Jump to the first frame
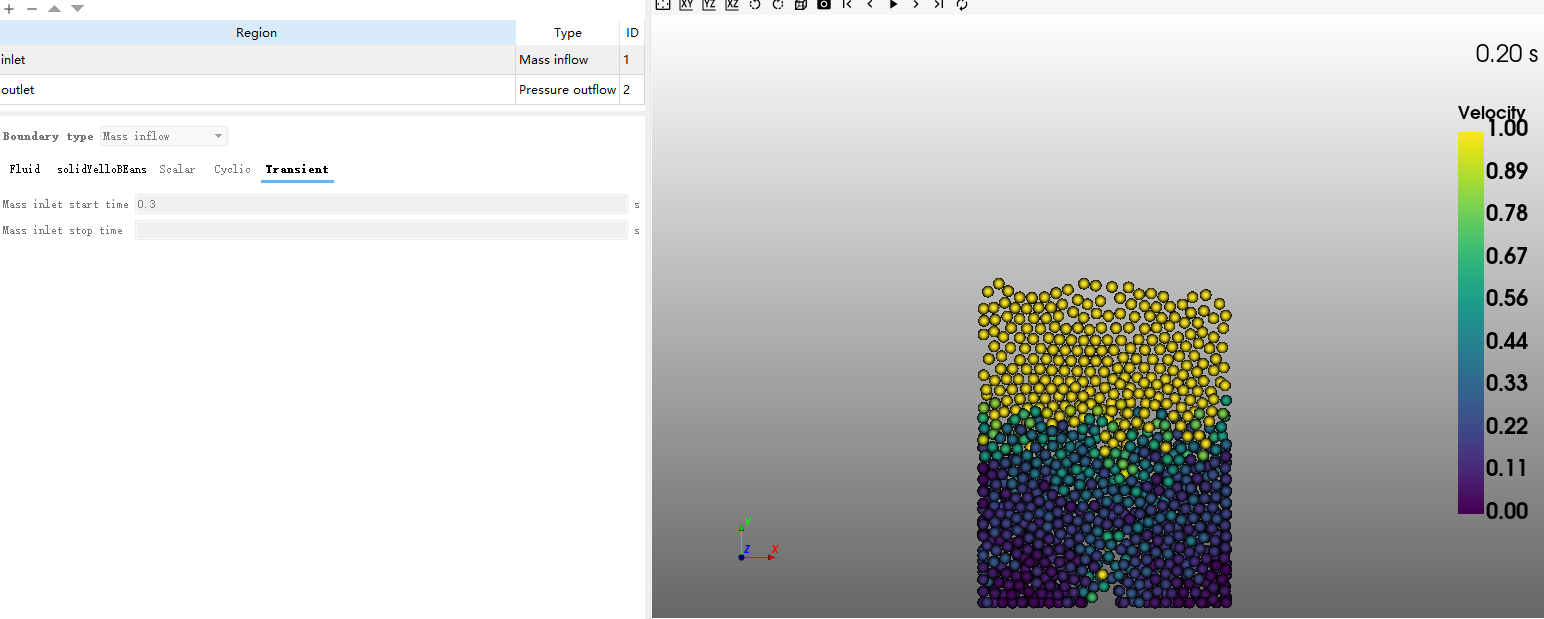The height and width of the screenshot is (619, 1544). pyautogui.click(x=847, y=4)
